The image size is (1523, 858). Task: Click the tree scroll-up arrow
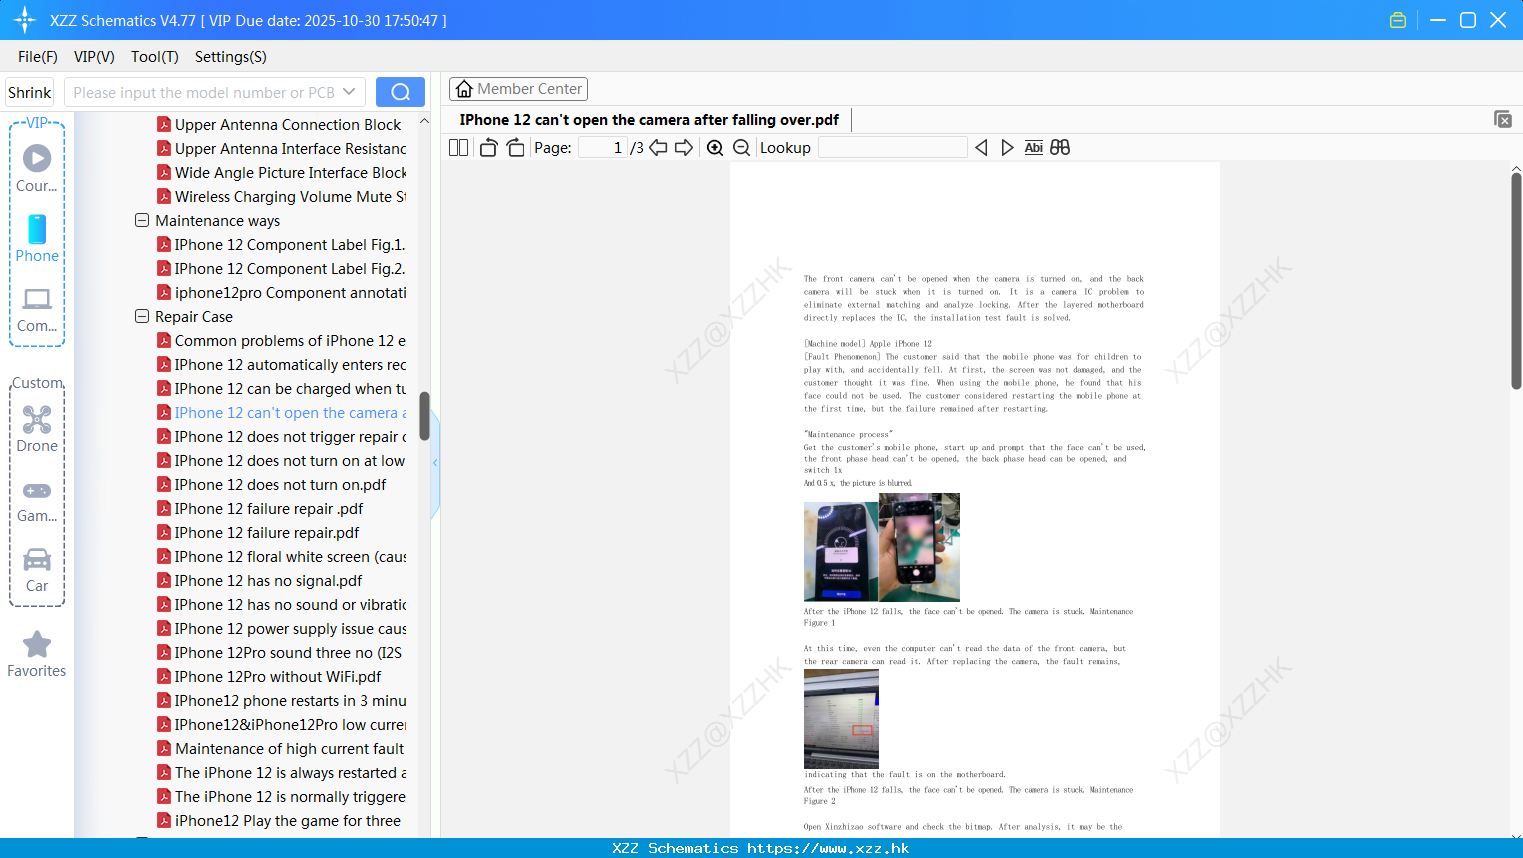(x=424, y=121)
